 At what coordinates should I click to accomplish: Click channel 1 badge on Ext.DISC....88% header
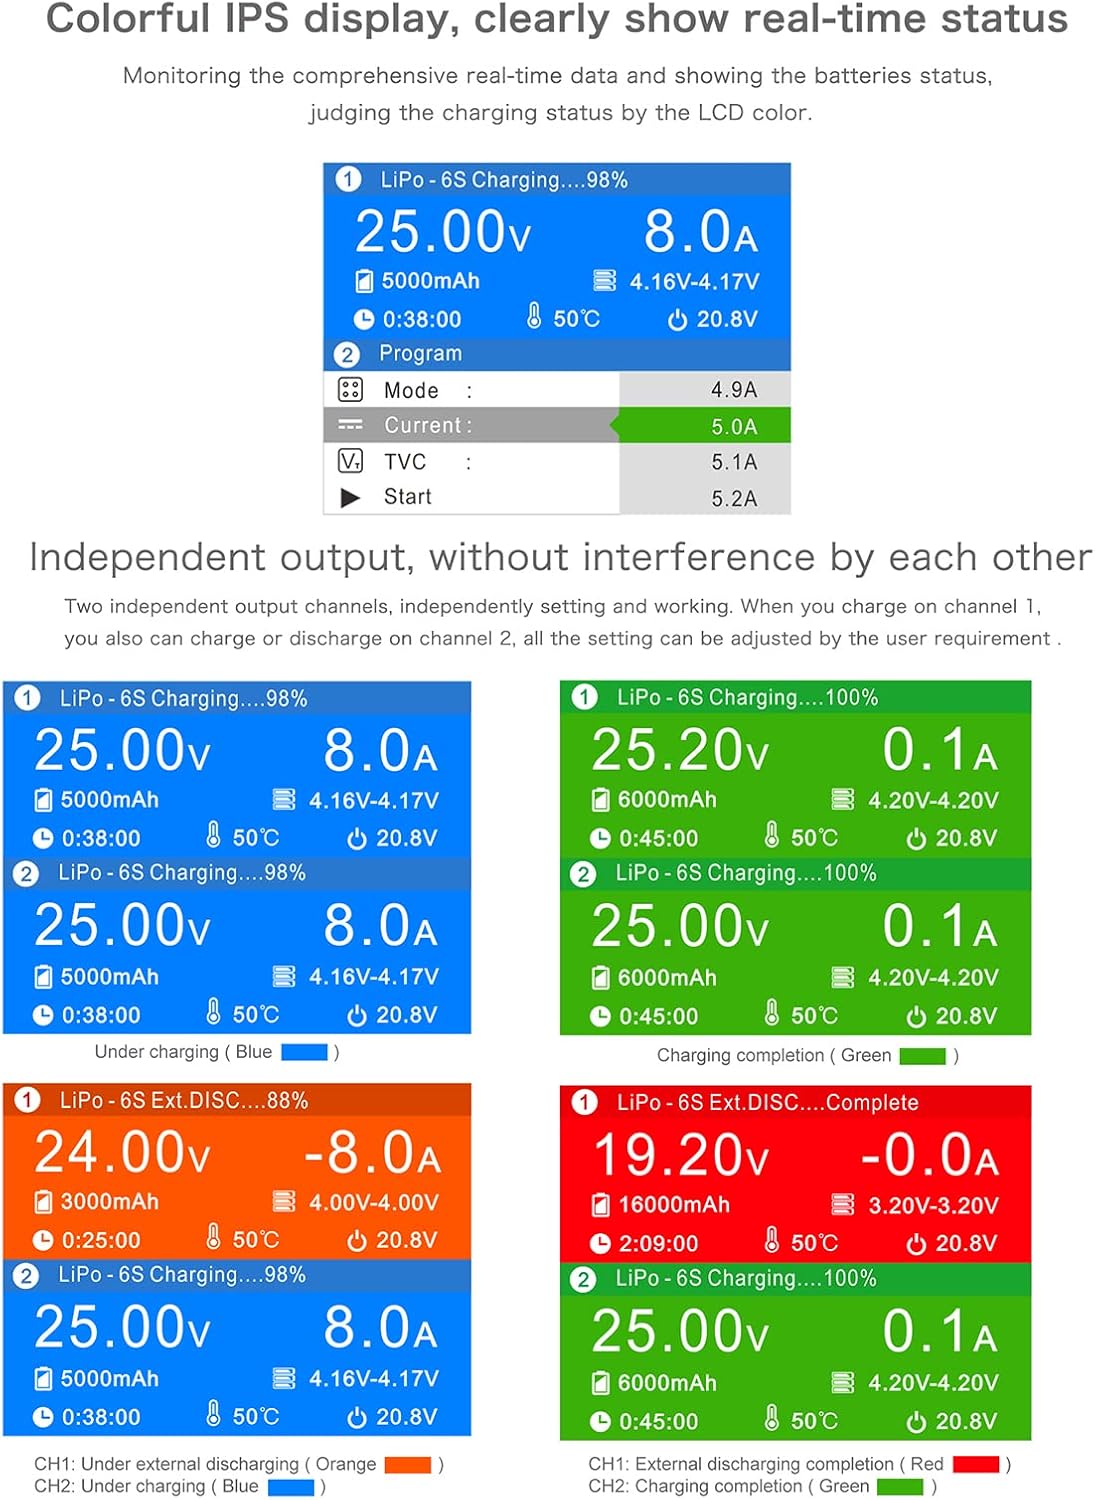[x=27, y=1100]
